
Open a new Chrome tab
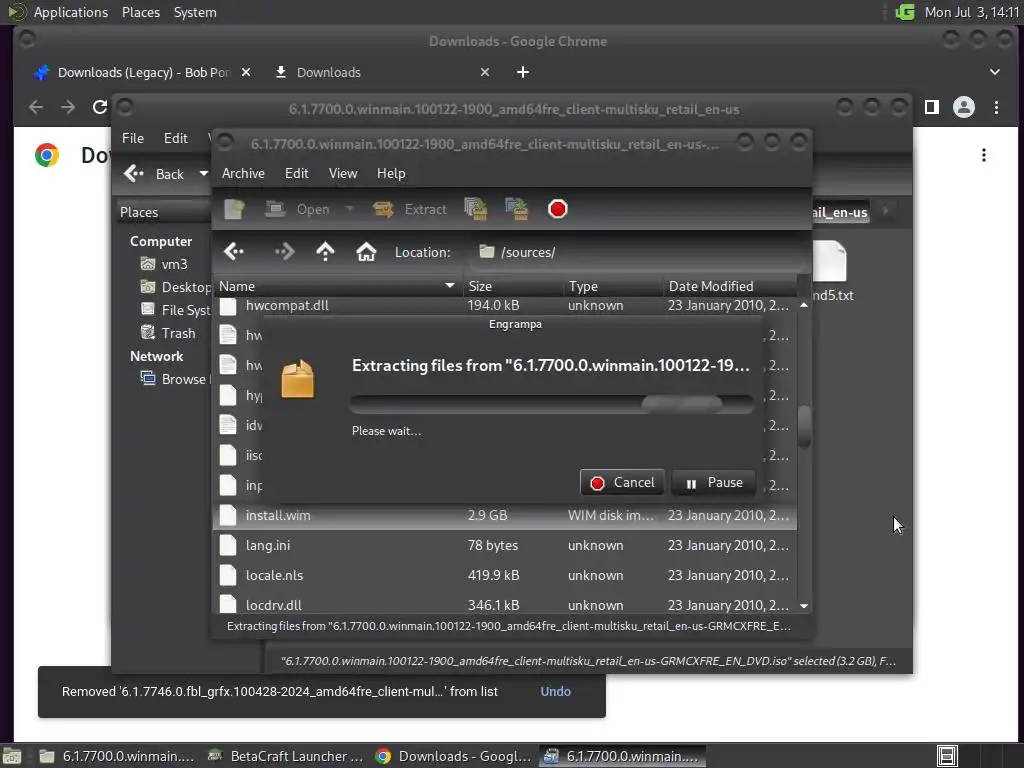523,72
